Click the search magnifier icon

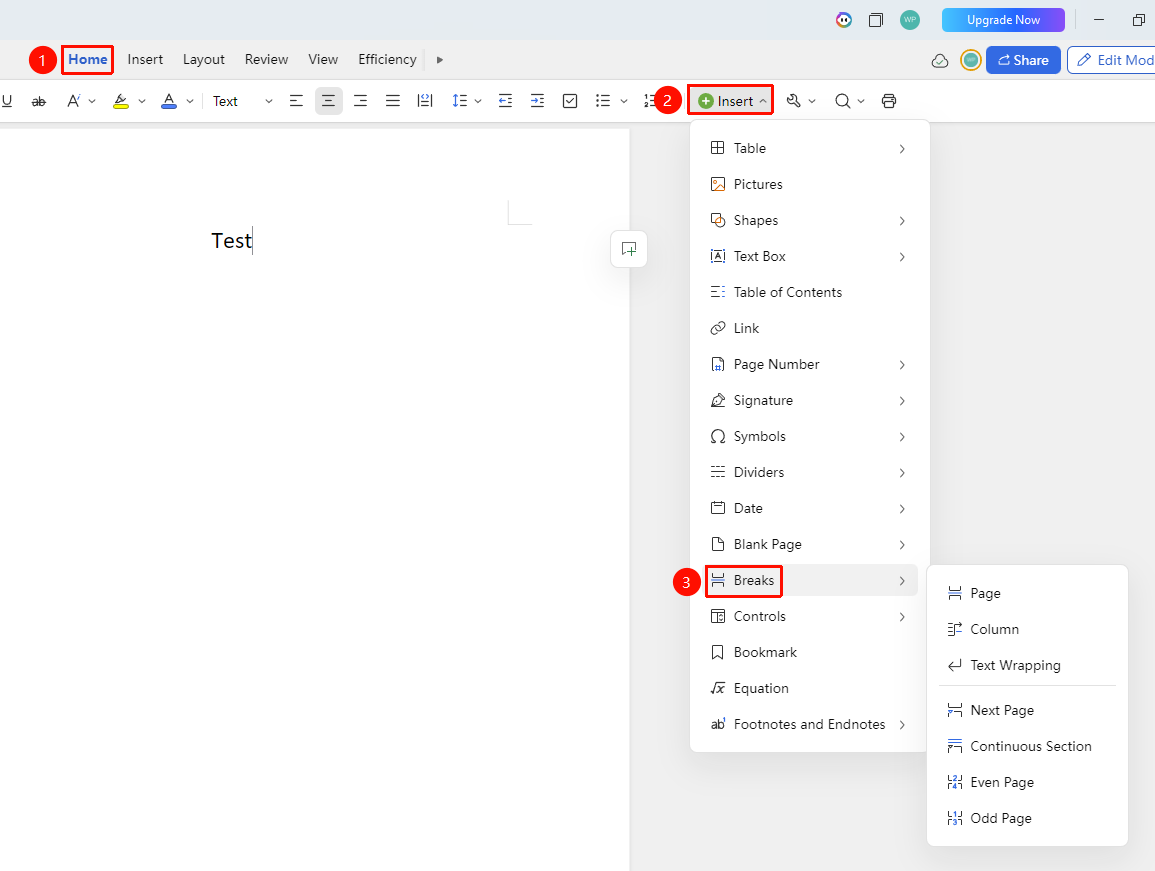coord(843,101)
